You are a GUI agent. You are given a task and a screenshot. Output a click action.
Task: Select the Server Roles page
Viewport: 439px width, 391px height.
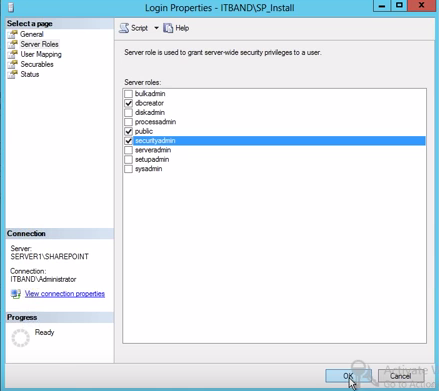[39, 44]
